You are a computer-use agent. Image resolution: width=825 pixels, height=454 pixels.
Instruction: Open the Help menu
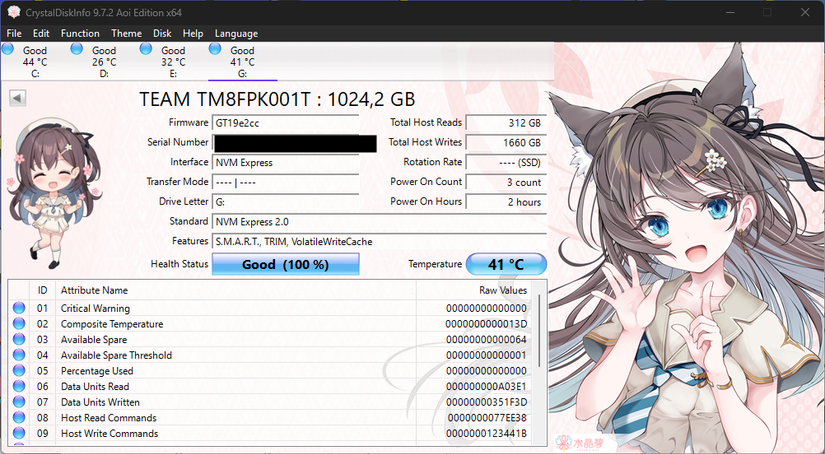pyautogui.click(x=193, y=33)
